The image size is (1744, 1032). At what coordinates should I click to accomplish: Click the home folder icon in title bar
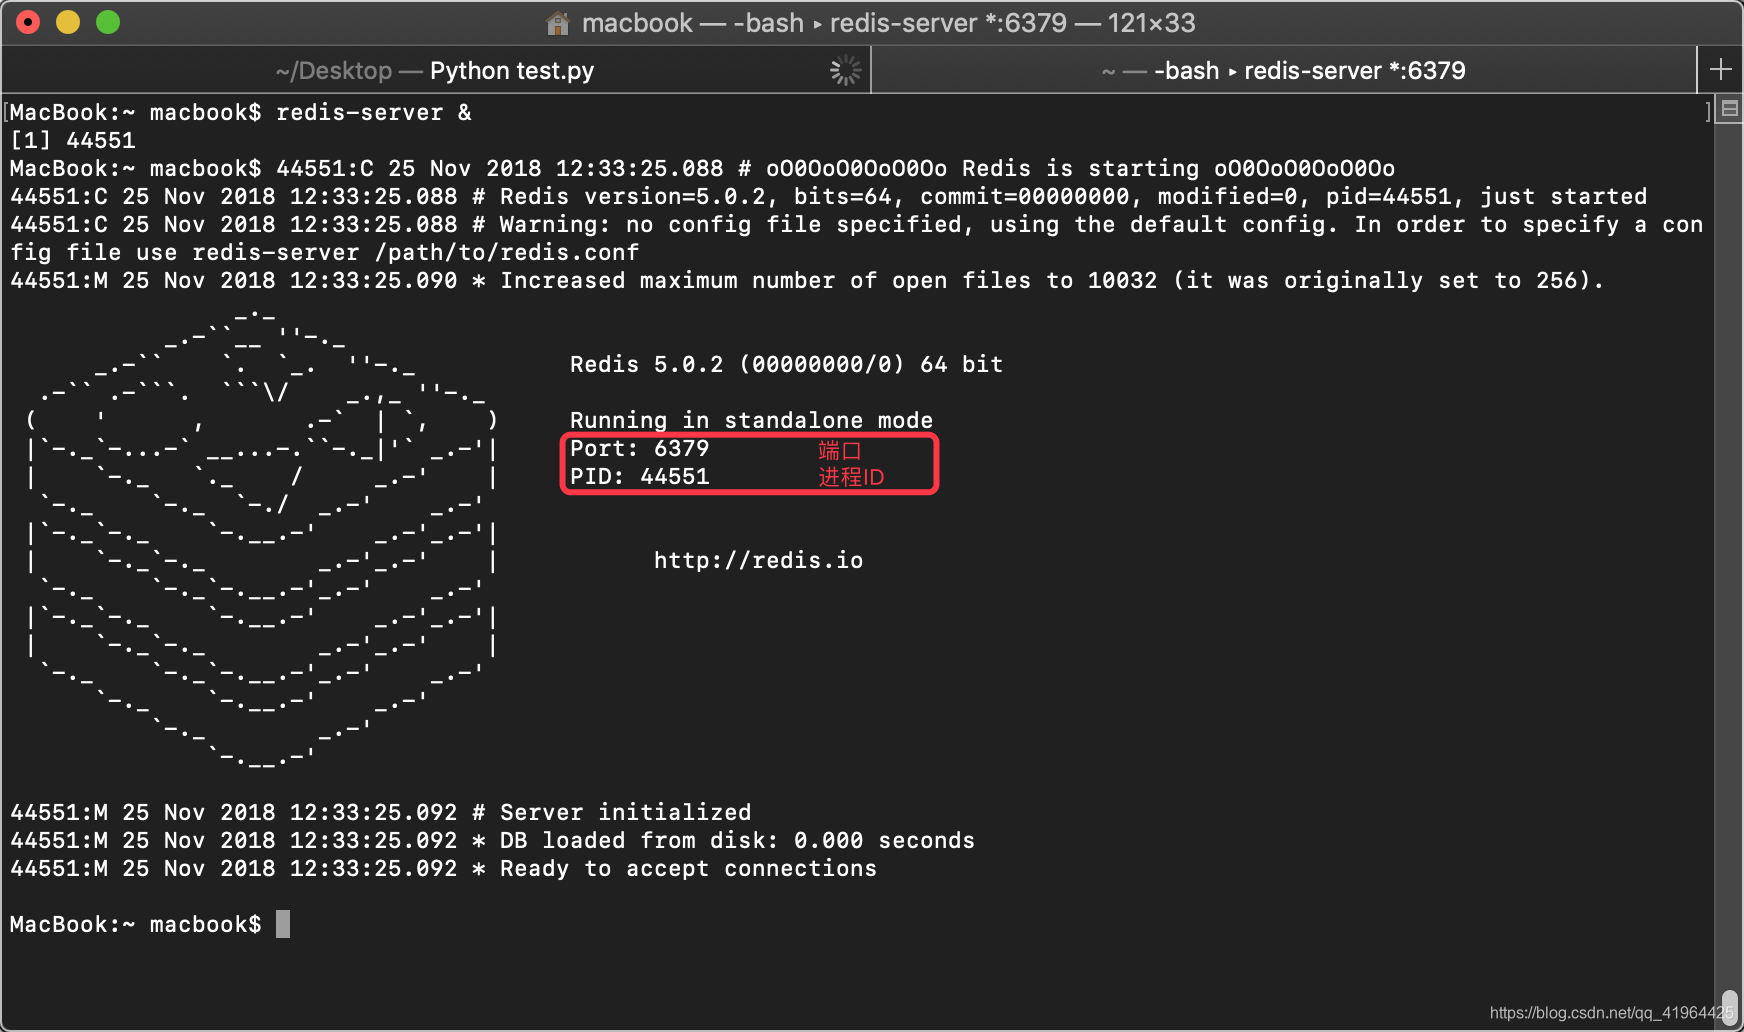pyautogui.click(x=558, y=23)
